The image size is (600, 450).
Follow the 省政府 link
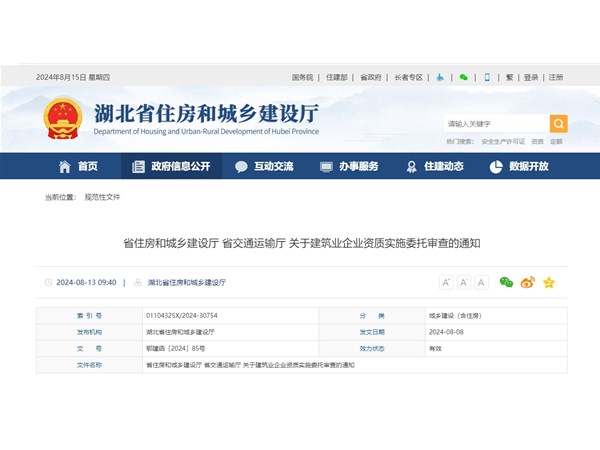[371, 77]
